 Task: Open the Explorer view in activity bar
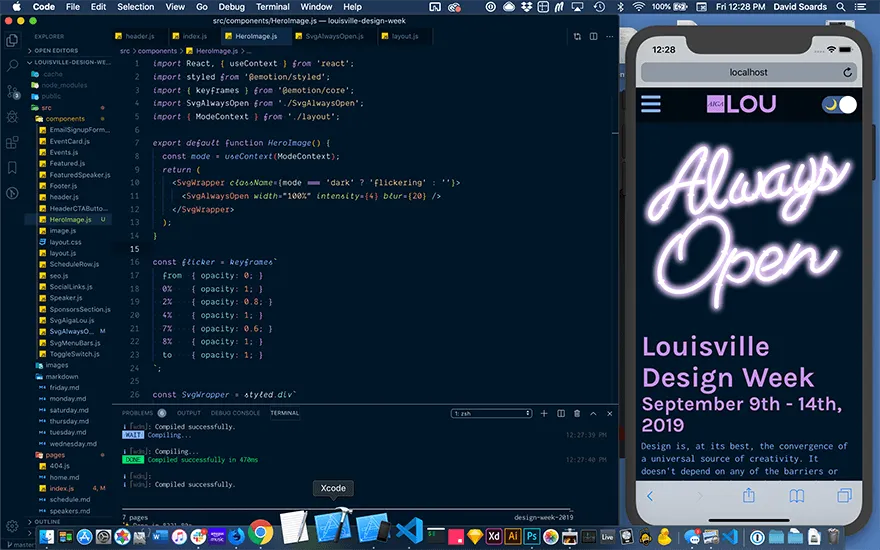click(x=12, y=40)
